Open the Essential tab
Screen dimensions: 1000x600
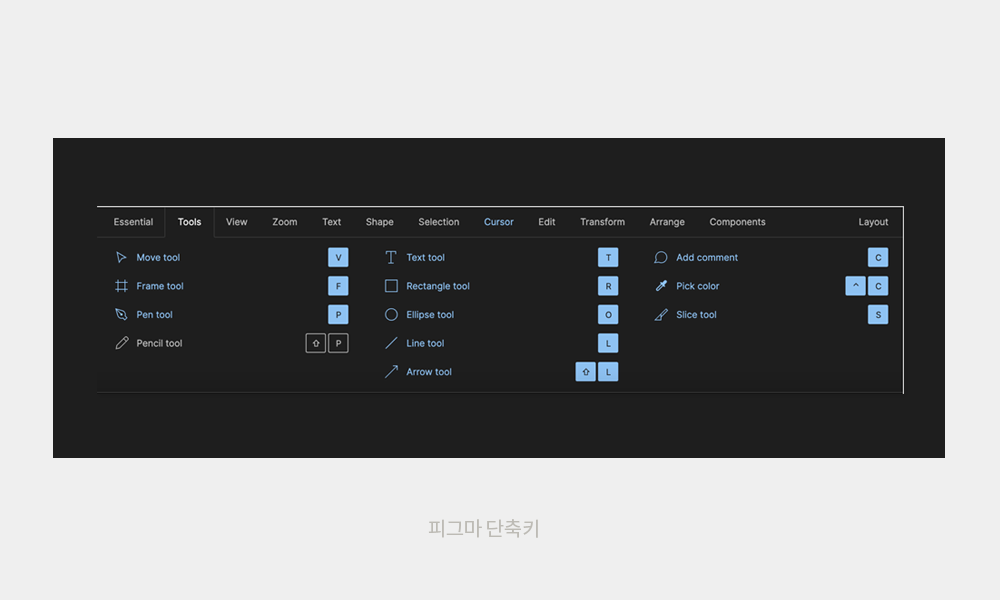coord(133,222)
